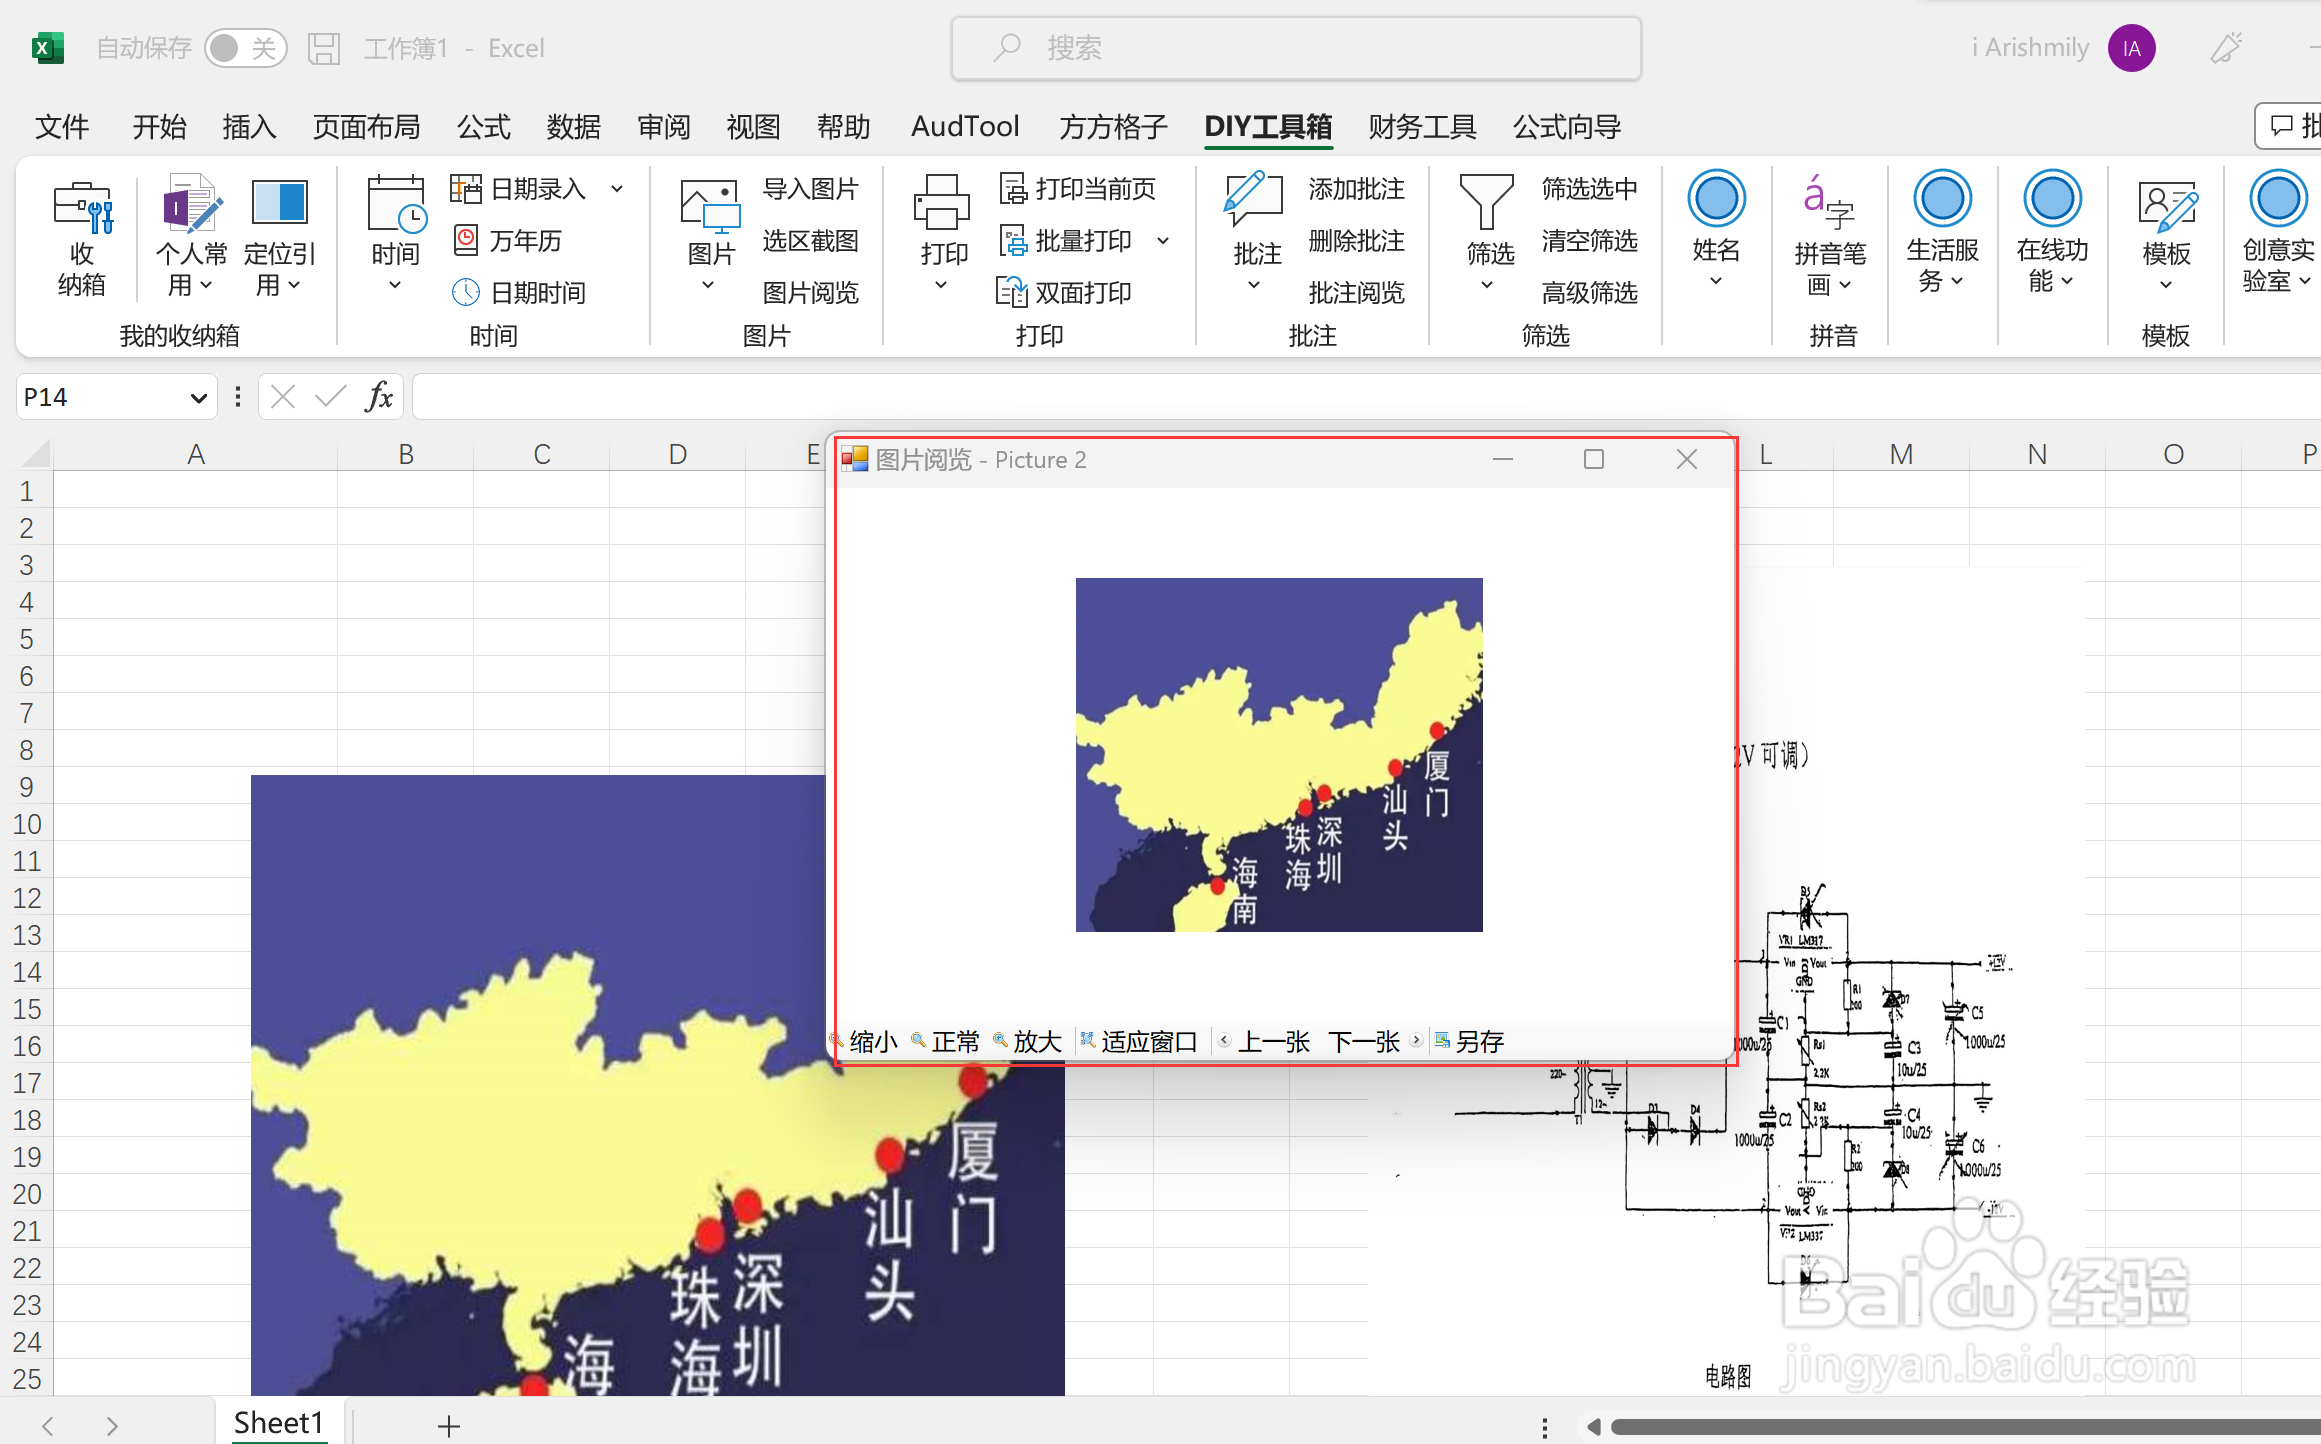Open the 筛选 funnel icon
The width and height of the screenshot is (2321, 1444).
(x=1487, y=203)
